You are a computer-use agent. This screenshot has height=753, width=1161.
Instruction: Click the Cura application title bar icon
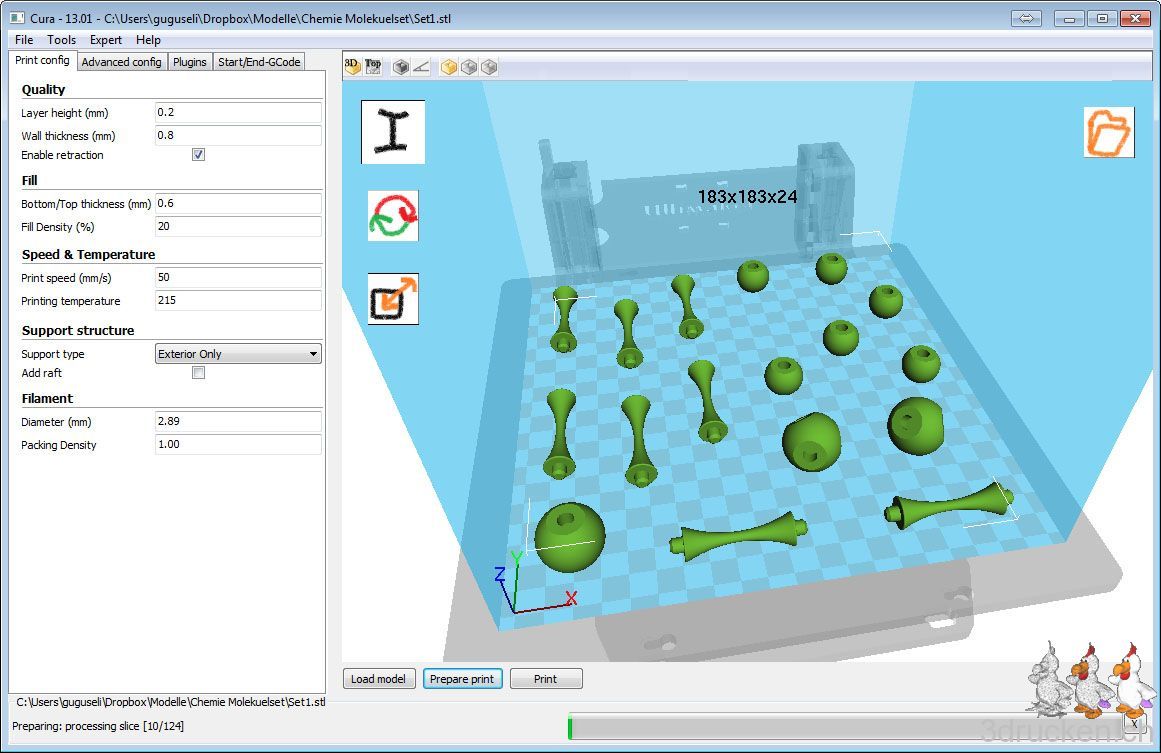[x=17, y=18]
